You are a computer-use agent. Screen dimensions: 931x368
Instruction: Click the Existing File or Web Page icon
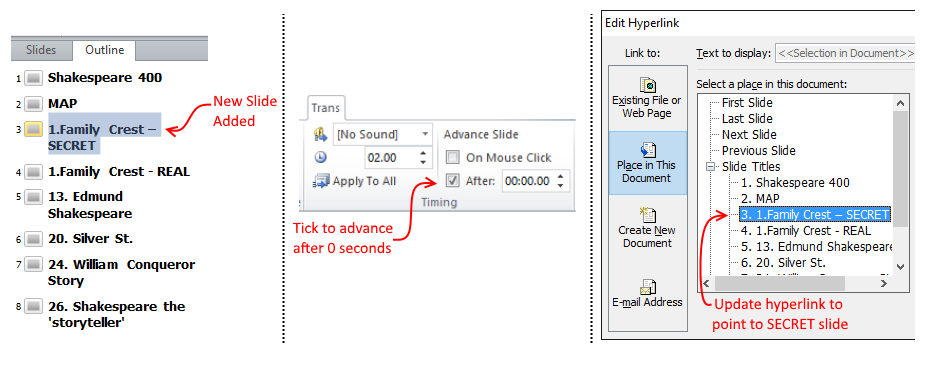(x=647, y=84)
